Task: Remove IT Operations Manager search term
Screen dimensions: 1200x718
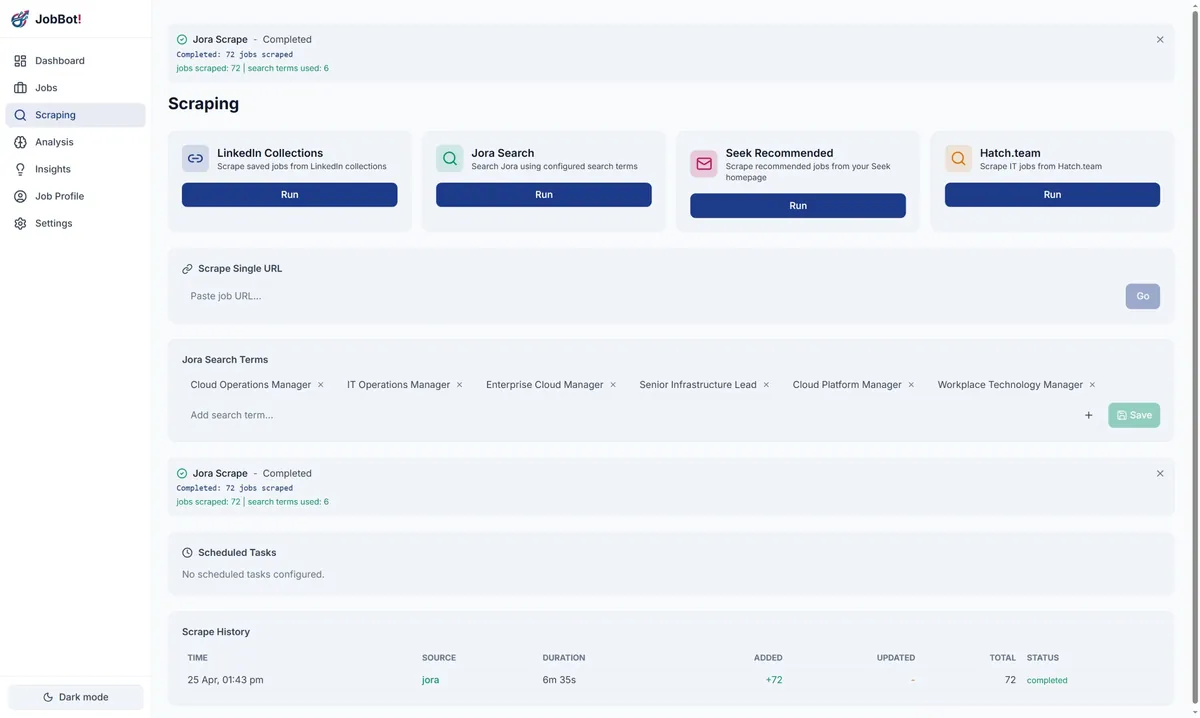Action: pyautogui.click(x=460, y=385)
